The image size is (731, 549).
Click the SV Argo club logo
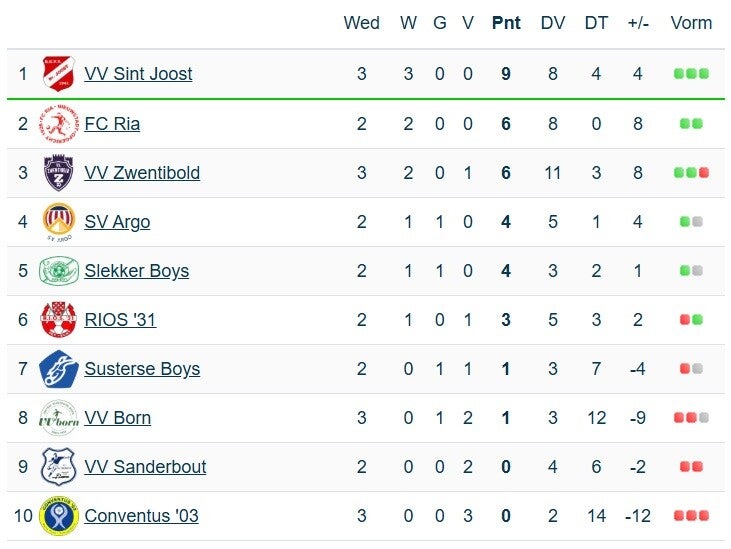tap(59, 221)
